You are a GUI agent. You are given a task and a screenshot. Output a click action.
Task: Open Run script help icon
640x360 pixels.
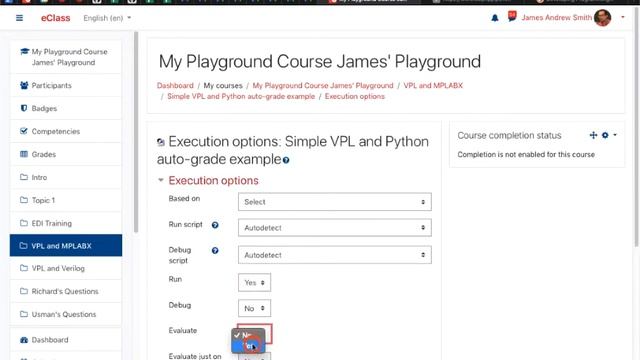click(x=215, y=225)
